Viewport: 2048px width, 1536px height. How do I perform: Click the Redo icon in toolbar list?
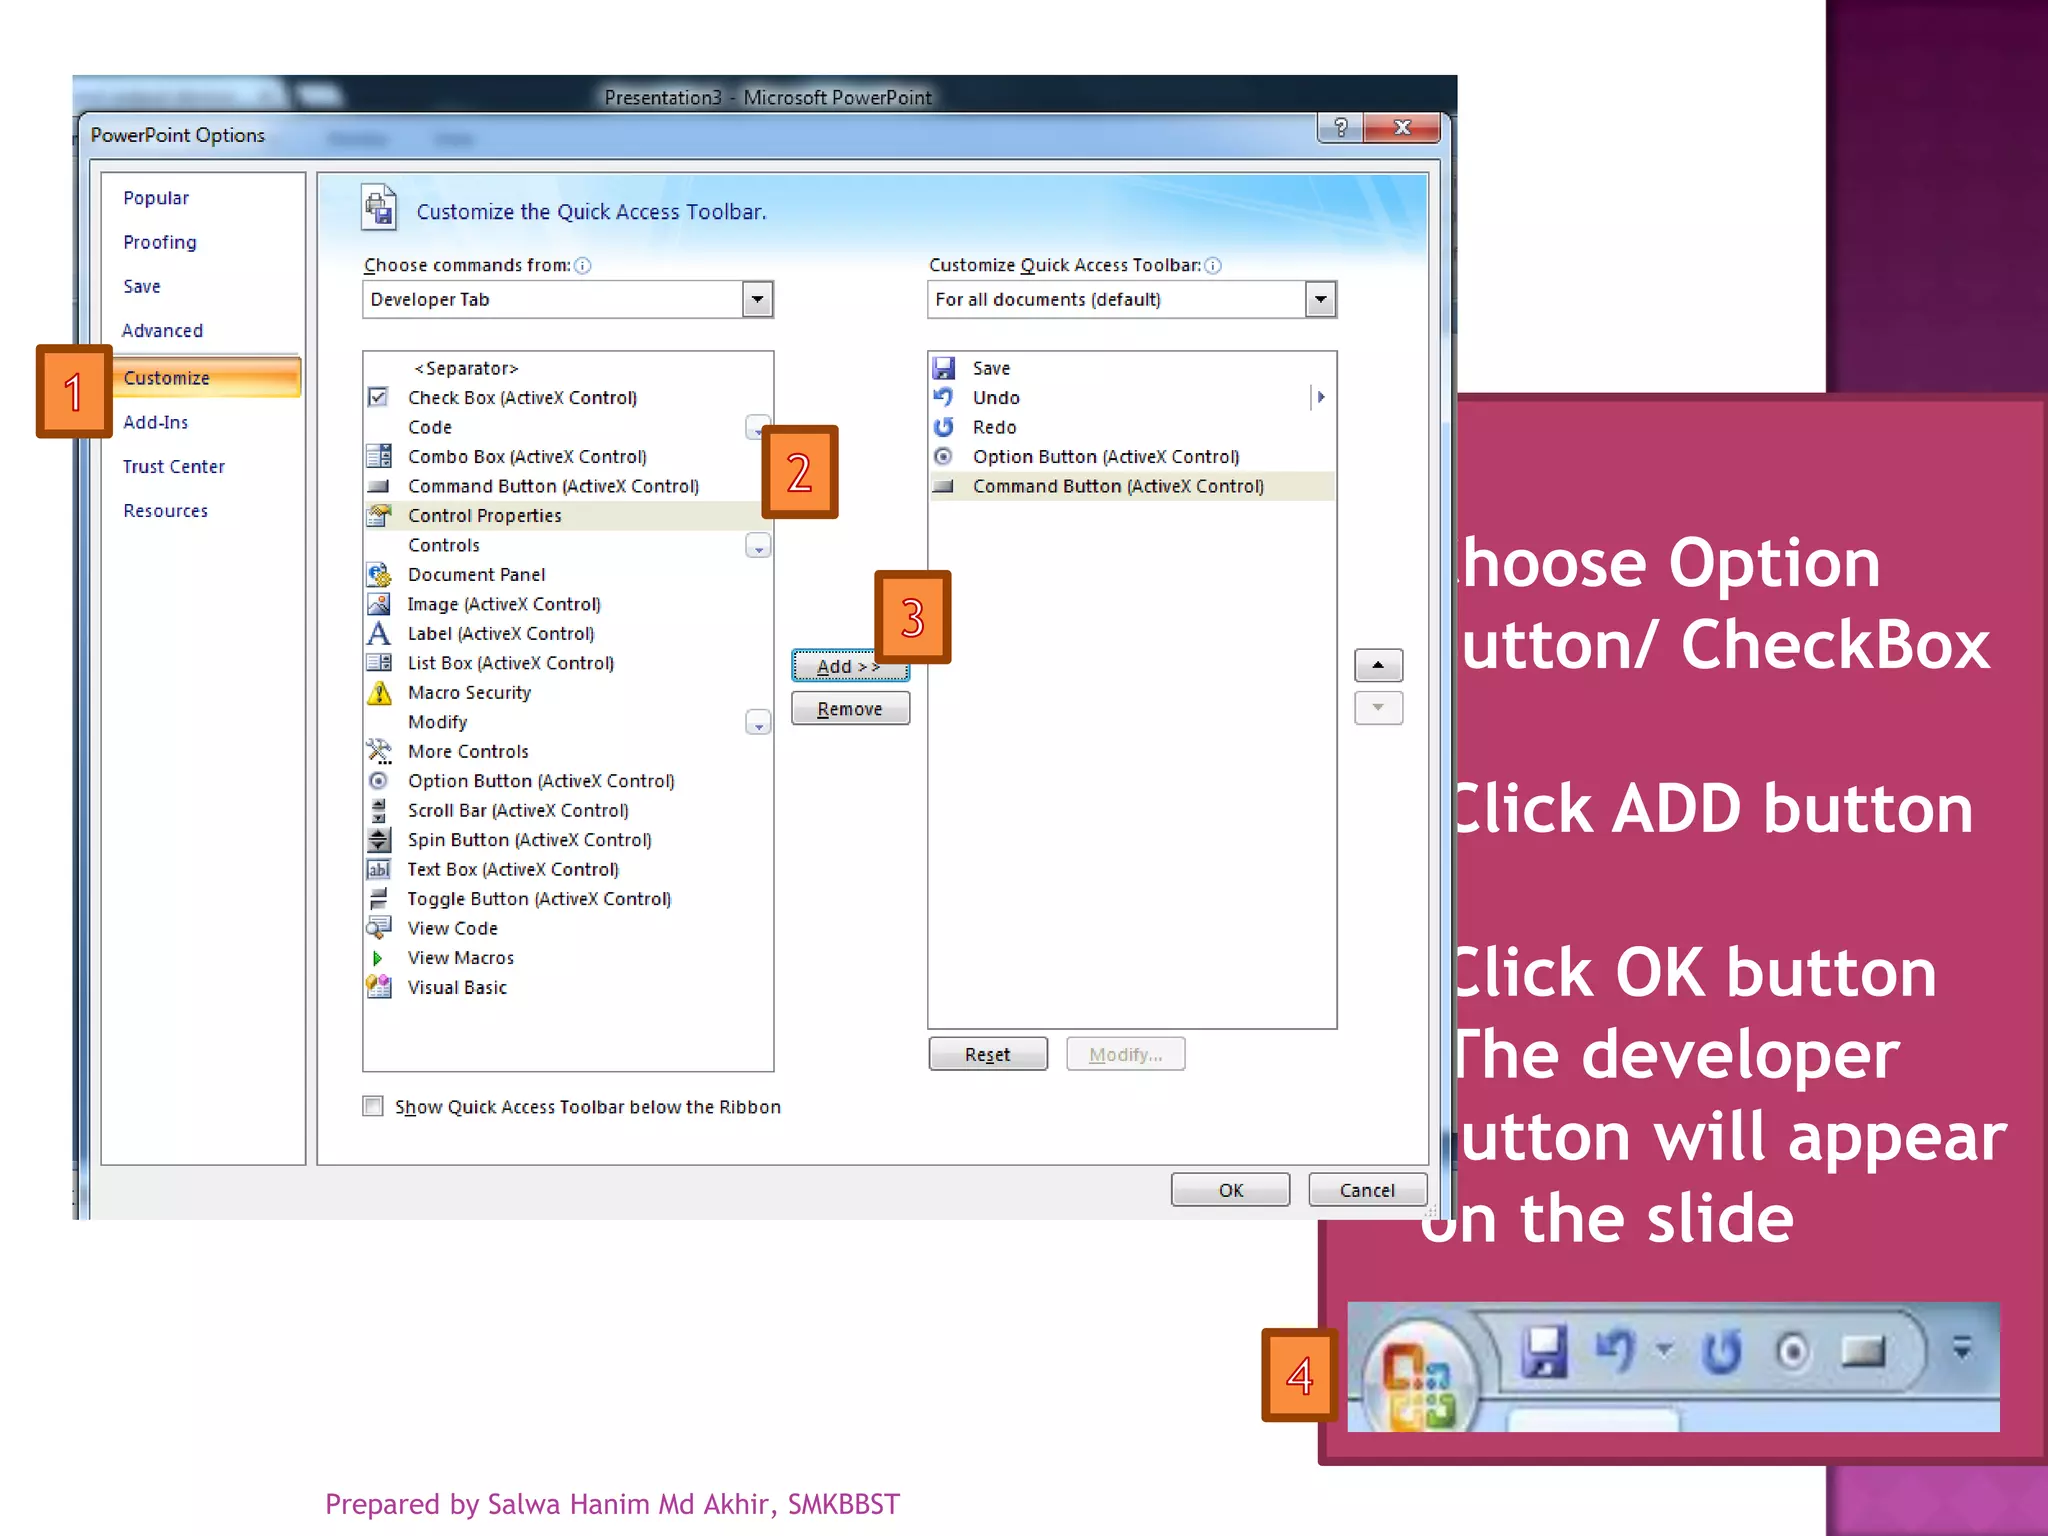tap(943, 427)
